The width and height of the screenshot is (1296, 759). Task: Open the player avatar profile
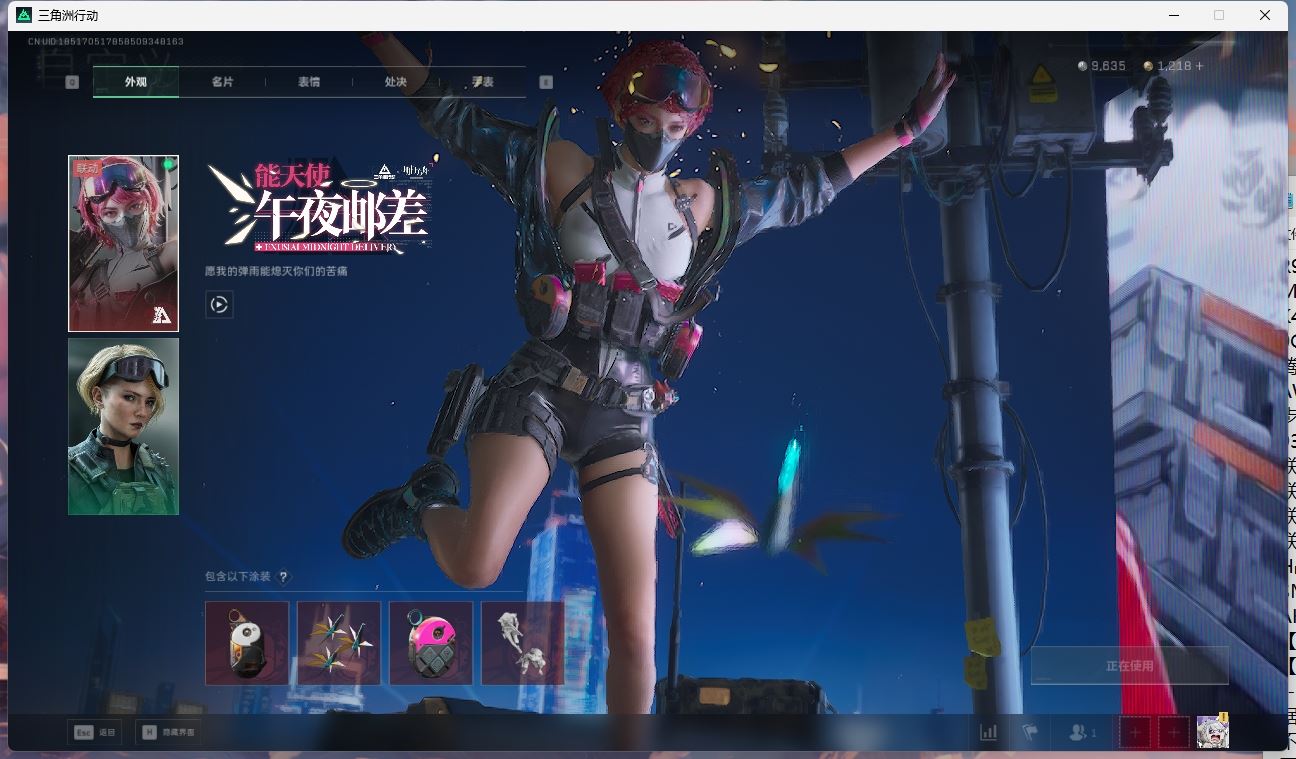coord(1212,732)
